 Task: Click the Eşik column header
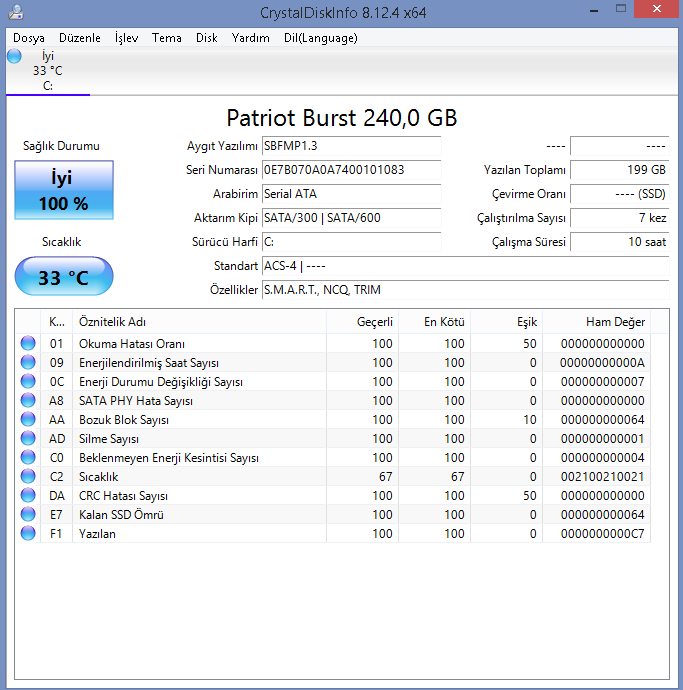tap(507, 322)
